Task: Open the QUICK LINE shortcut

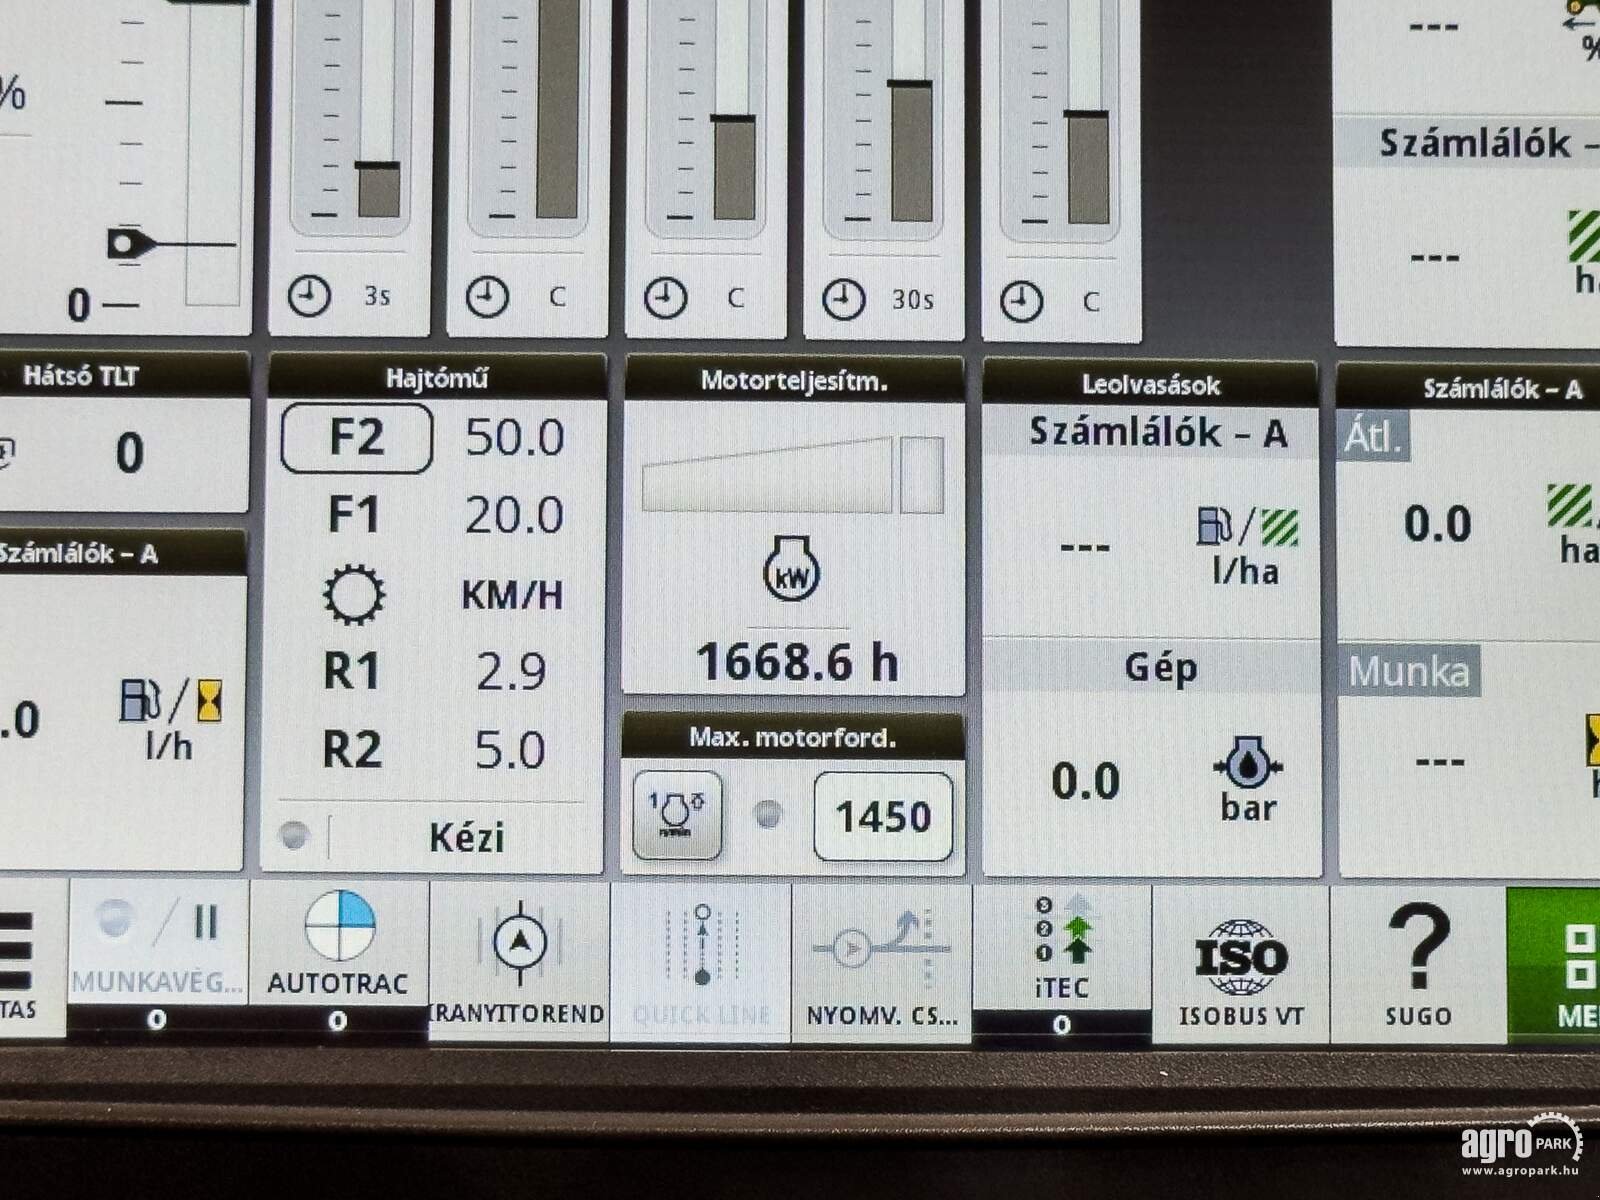Action: pyautogui.click(x=700, y=964)
